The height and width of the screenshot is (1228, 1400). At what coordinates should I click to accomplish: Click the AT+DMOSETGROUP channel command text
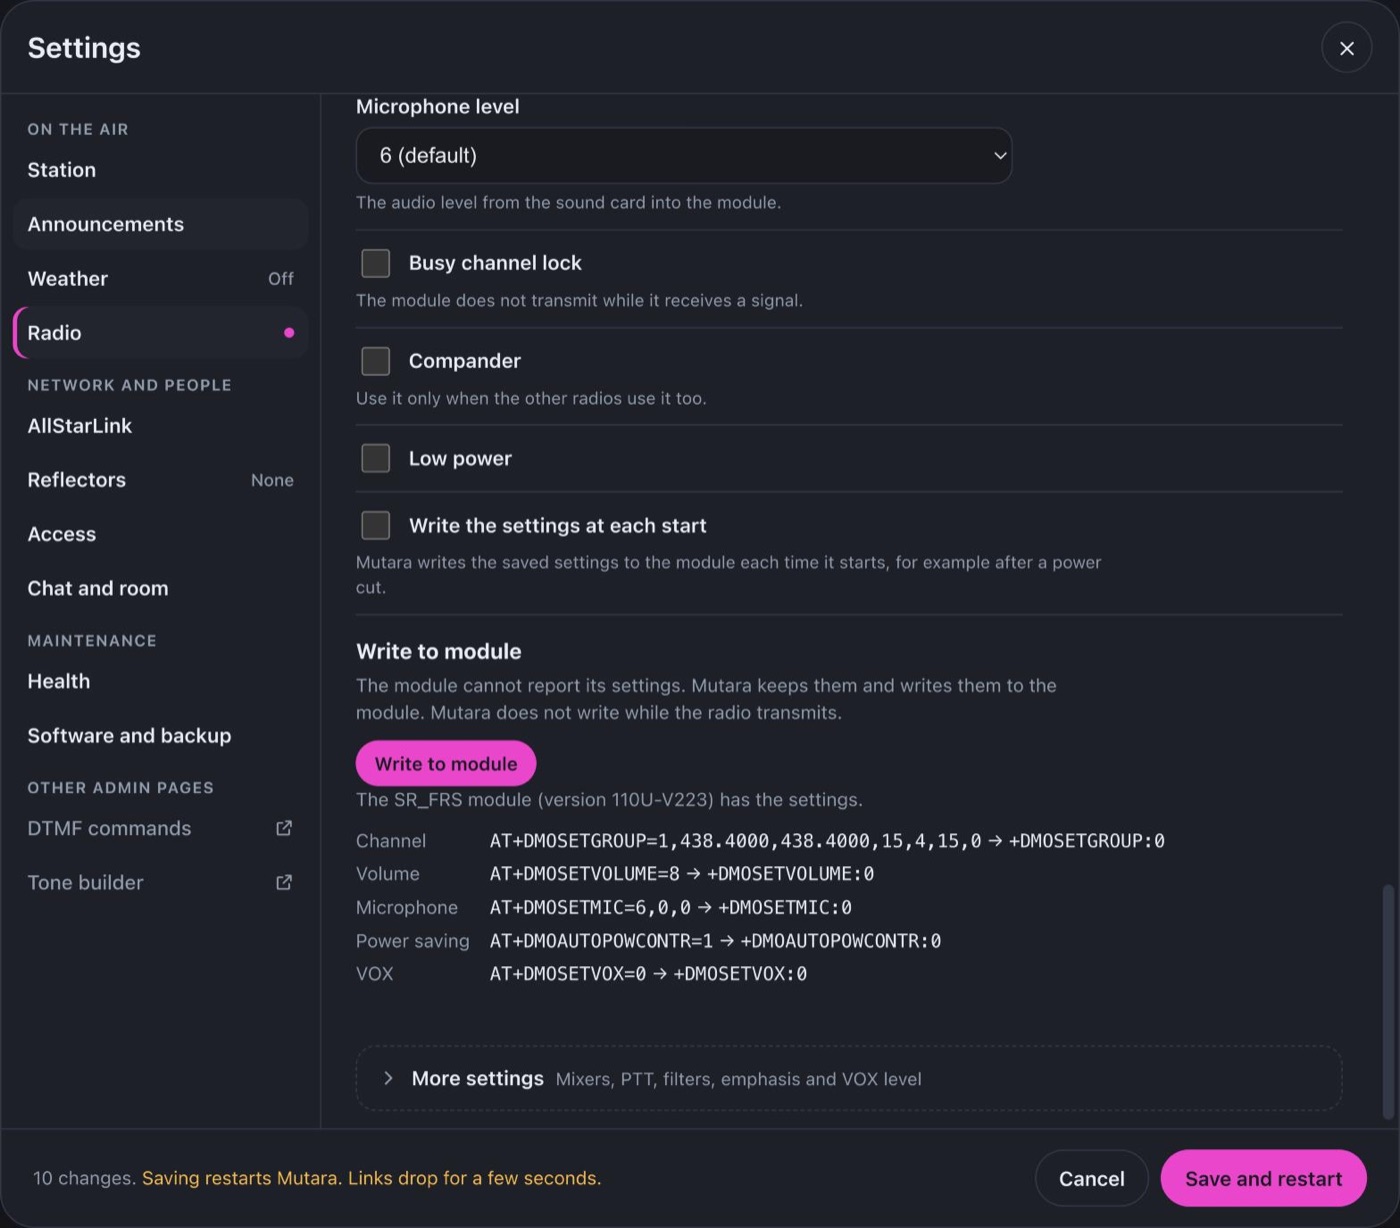tap(827, 841)
